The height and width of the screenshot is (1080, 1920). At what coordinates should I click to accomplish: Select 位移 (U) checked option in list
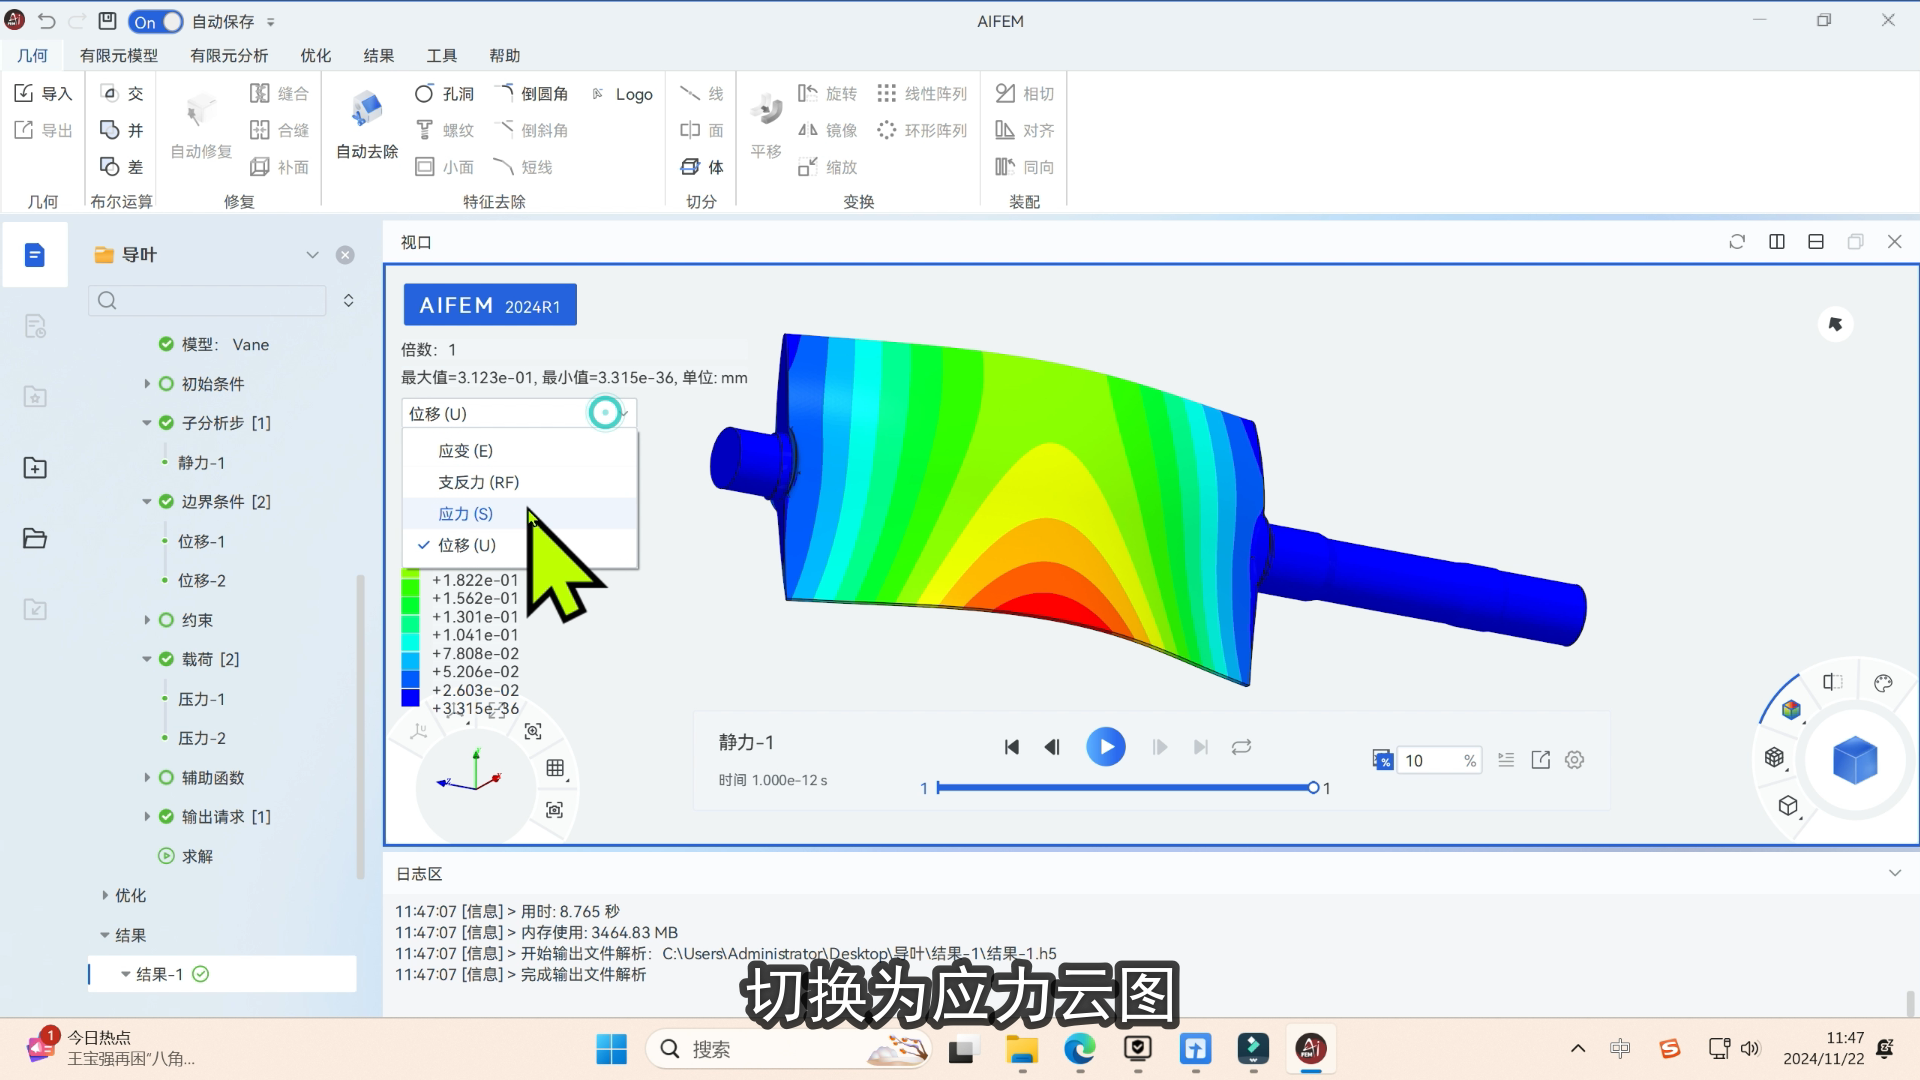(x=467, y=545)
